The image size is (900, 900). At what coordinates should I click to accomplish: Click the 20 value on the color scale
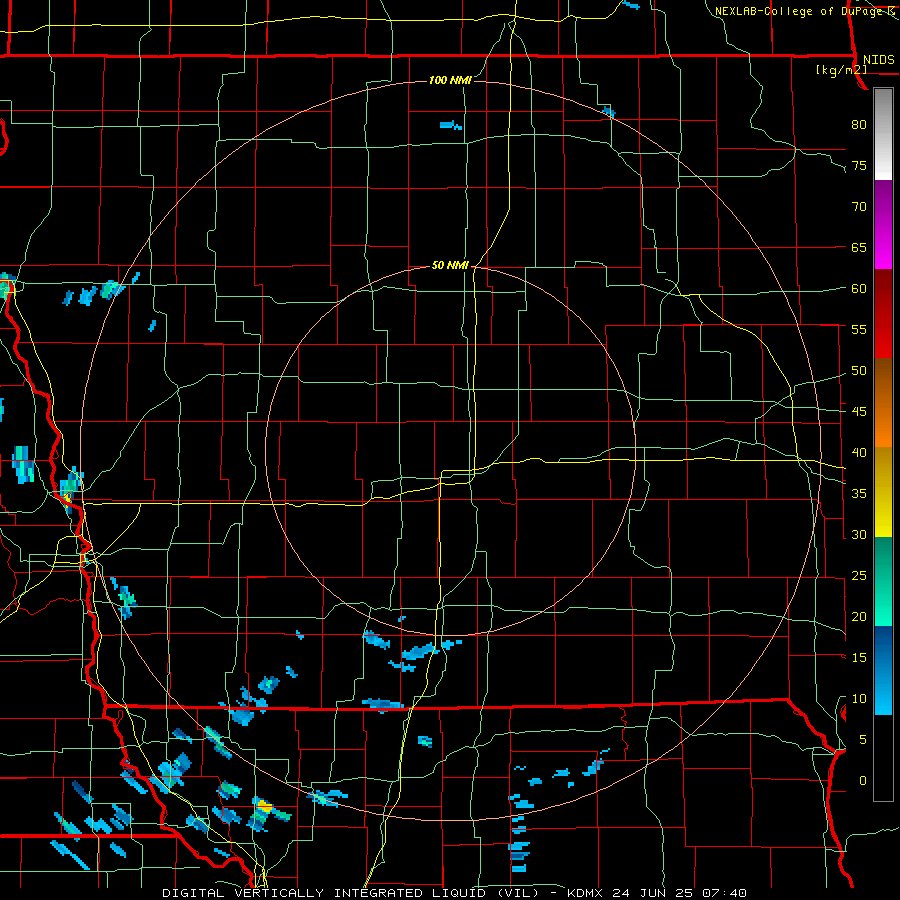[x=859, y=617]
